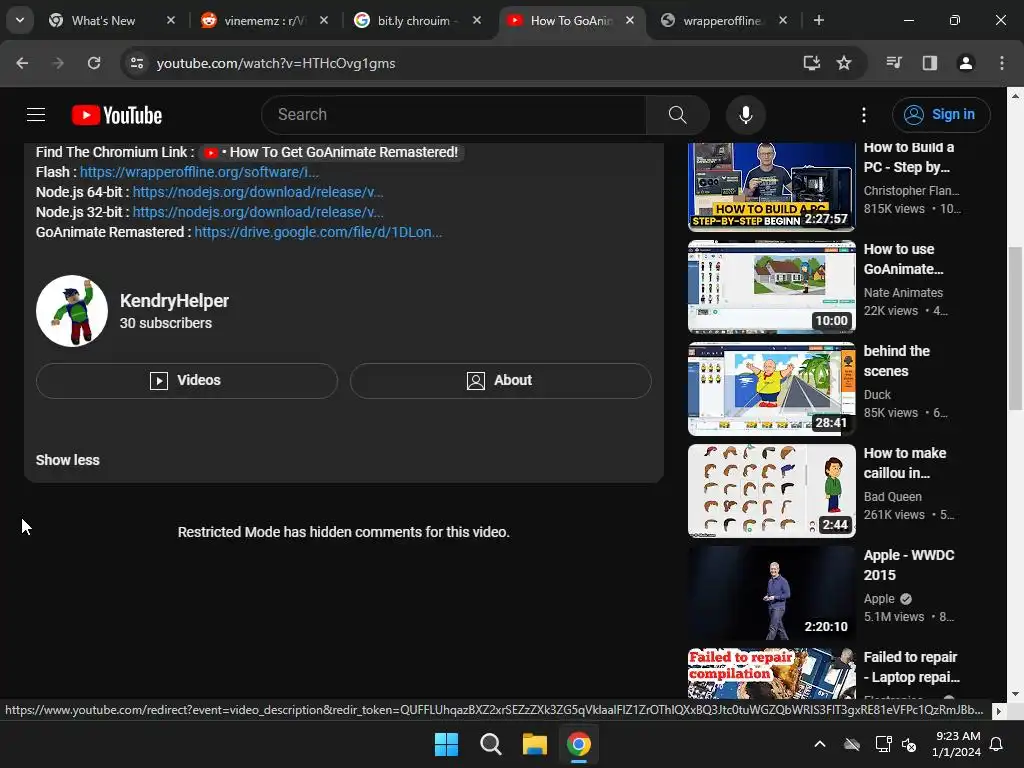Open the Node.js 32-bit download link

click(258, 212)
